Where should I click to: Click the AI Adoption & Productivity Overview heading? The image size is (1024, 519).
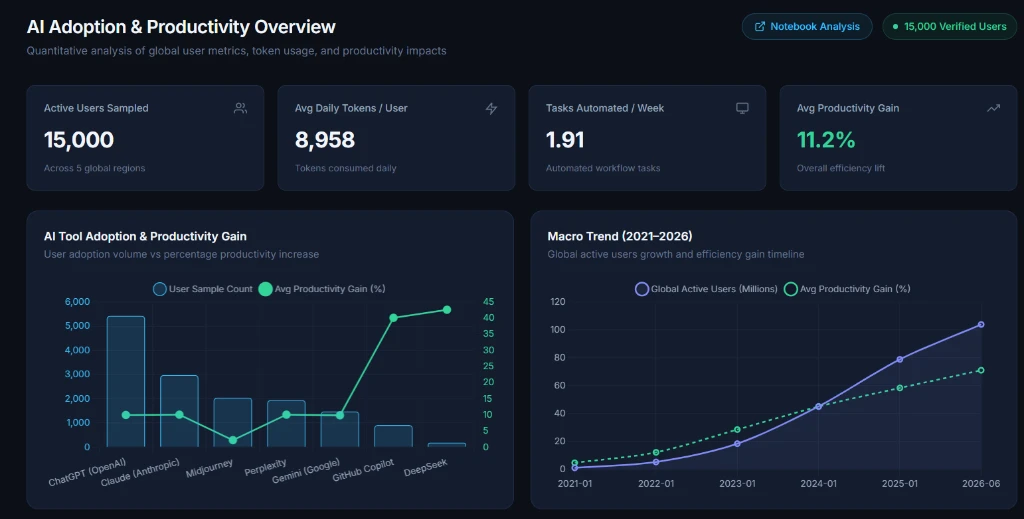tap(181, 27)
